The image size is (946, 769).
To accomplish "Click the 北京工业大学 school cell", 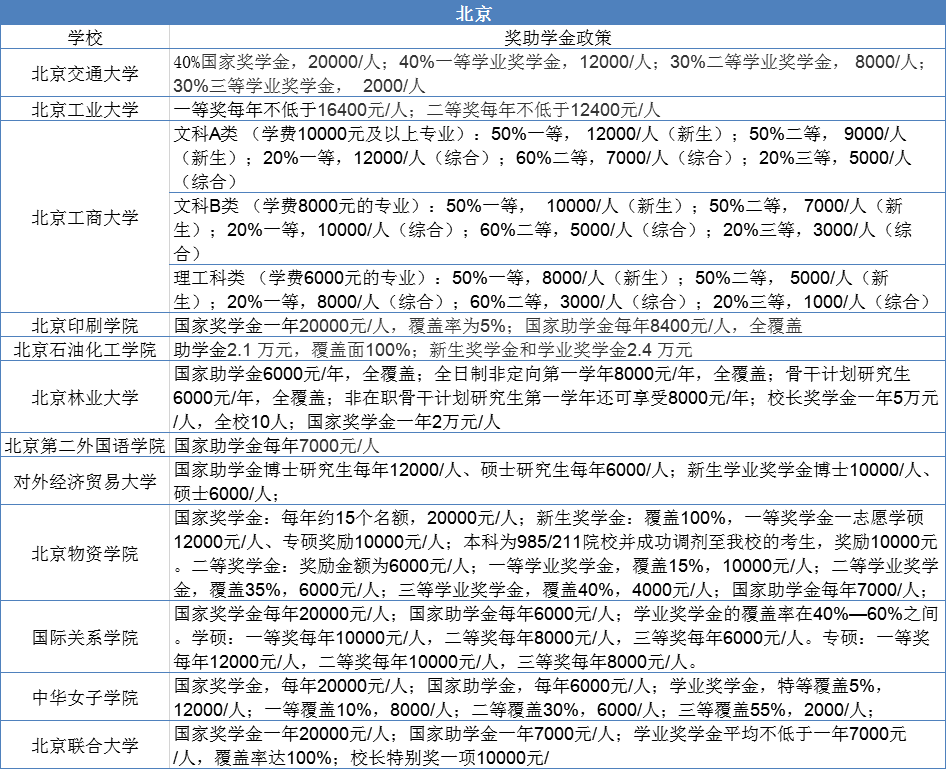I will pyautogui.click(x=84, y=109).
